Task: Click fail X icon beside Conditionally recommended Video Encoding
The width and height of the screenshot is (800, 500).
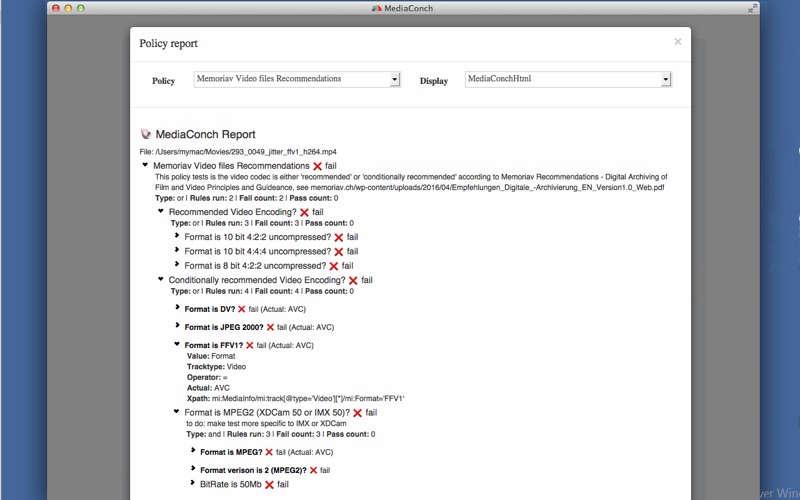Action: tap(353, 281)
